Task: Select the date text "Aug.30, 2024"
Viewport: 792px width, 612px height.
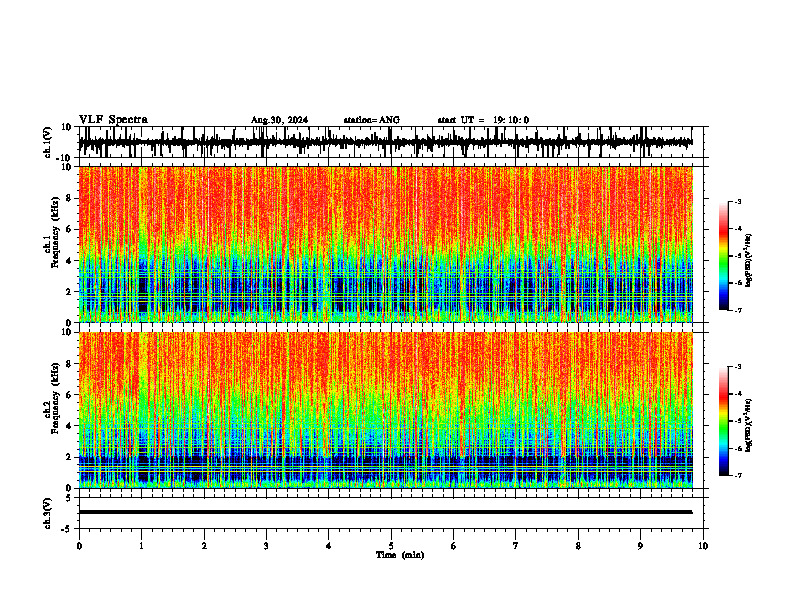Action: coord(279,120)
